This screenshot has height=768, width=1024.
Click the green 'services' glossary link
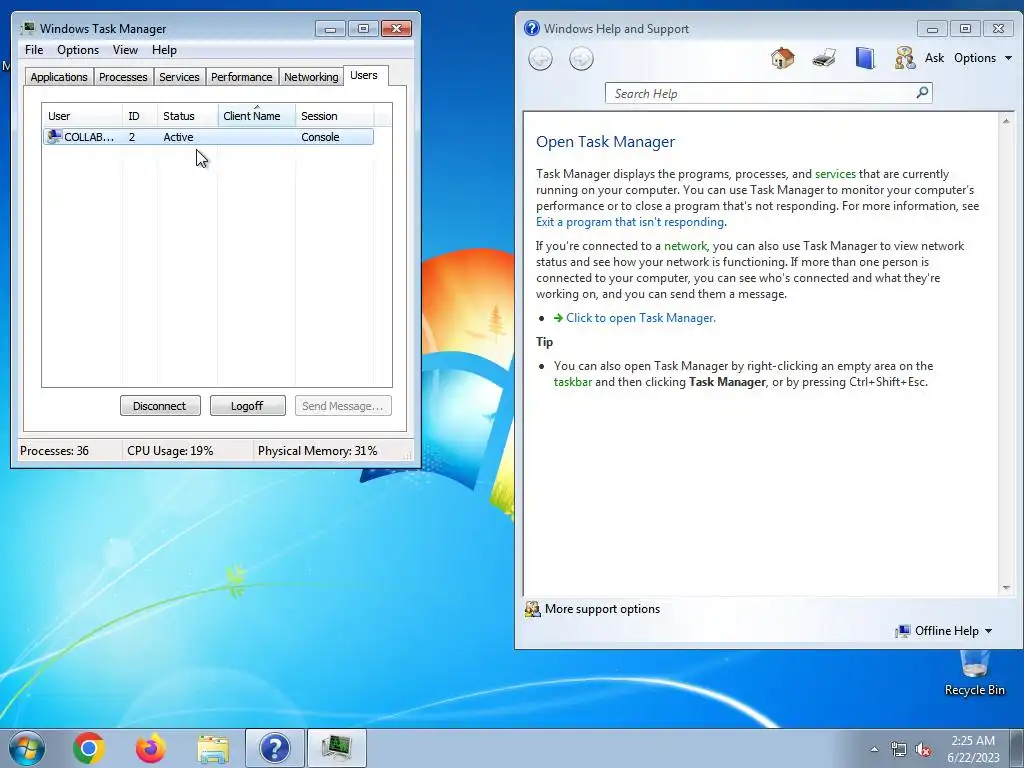pos(835,174)
